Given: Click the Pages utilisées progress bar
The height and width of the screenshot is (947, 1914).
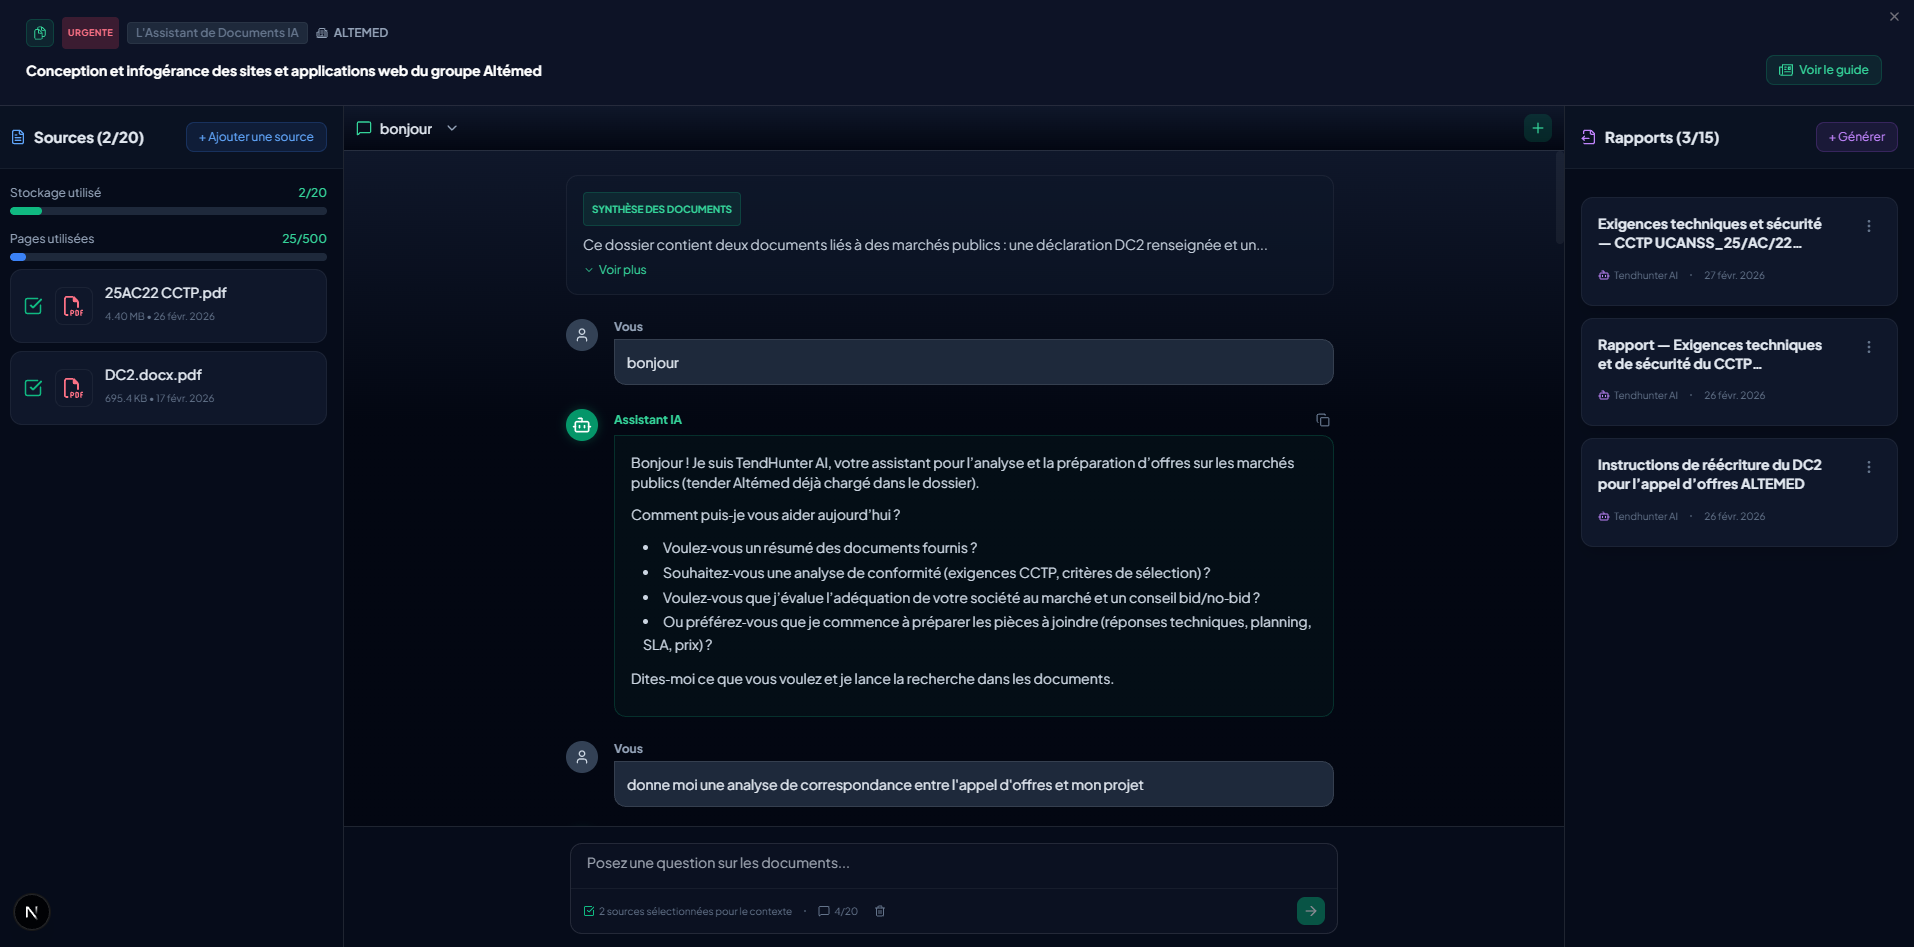Looking at the screenshot, I should (168, 257).
